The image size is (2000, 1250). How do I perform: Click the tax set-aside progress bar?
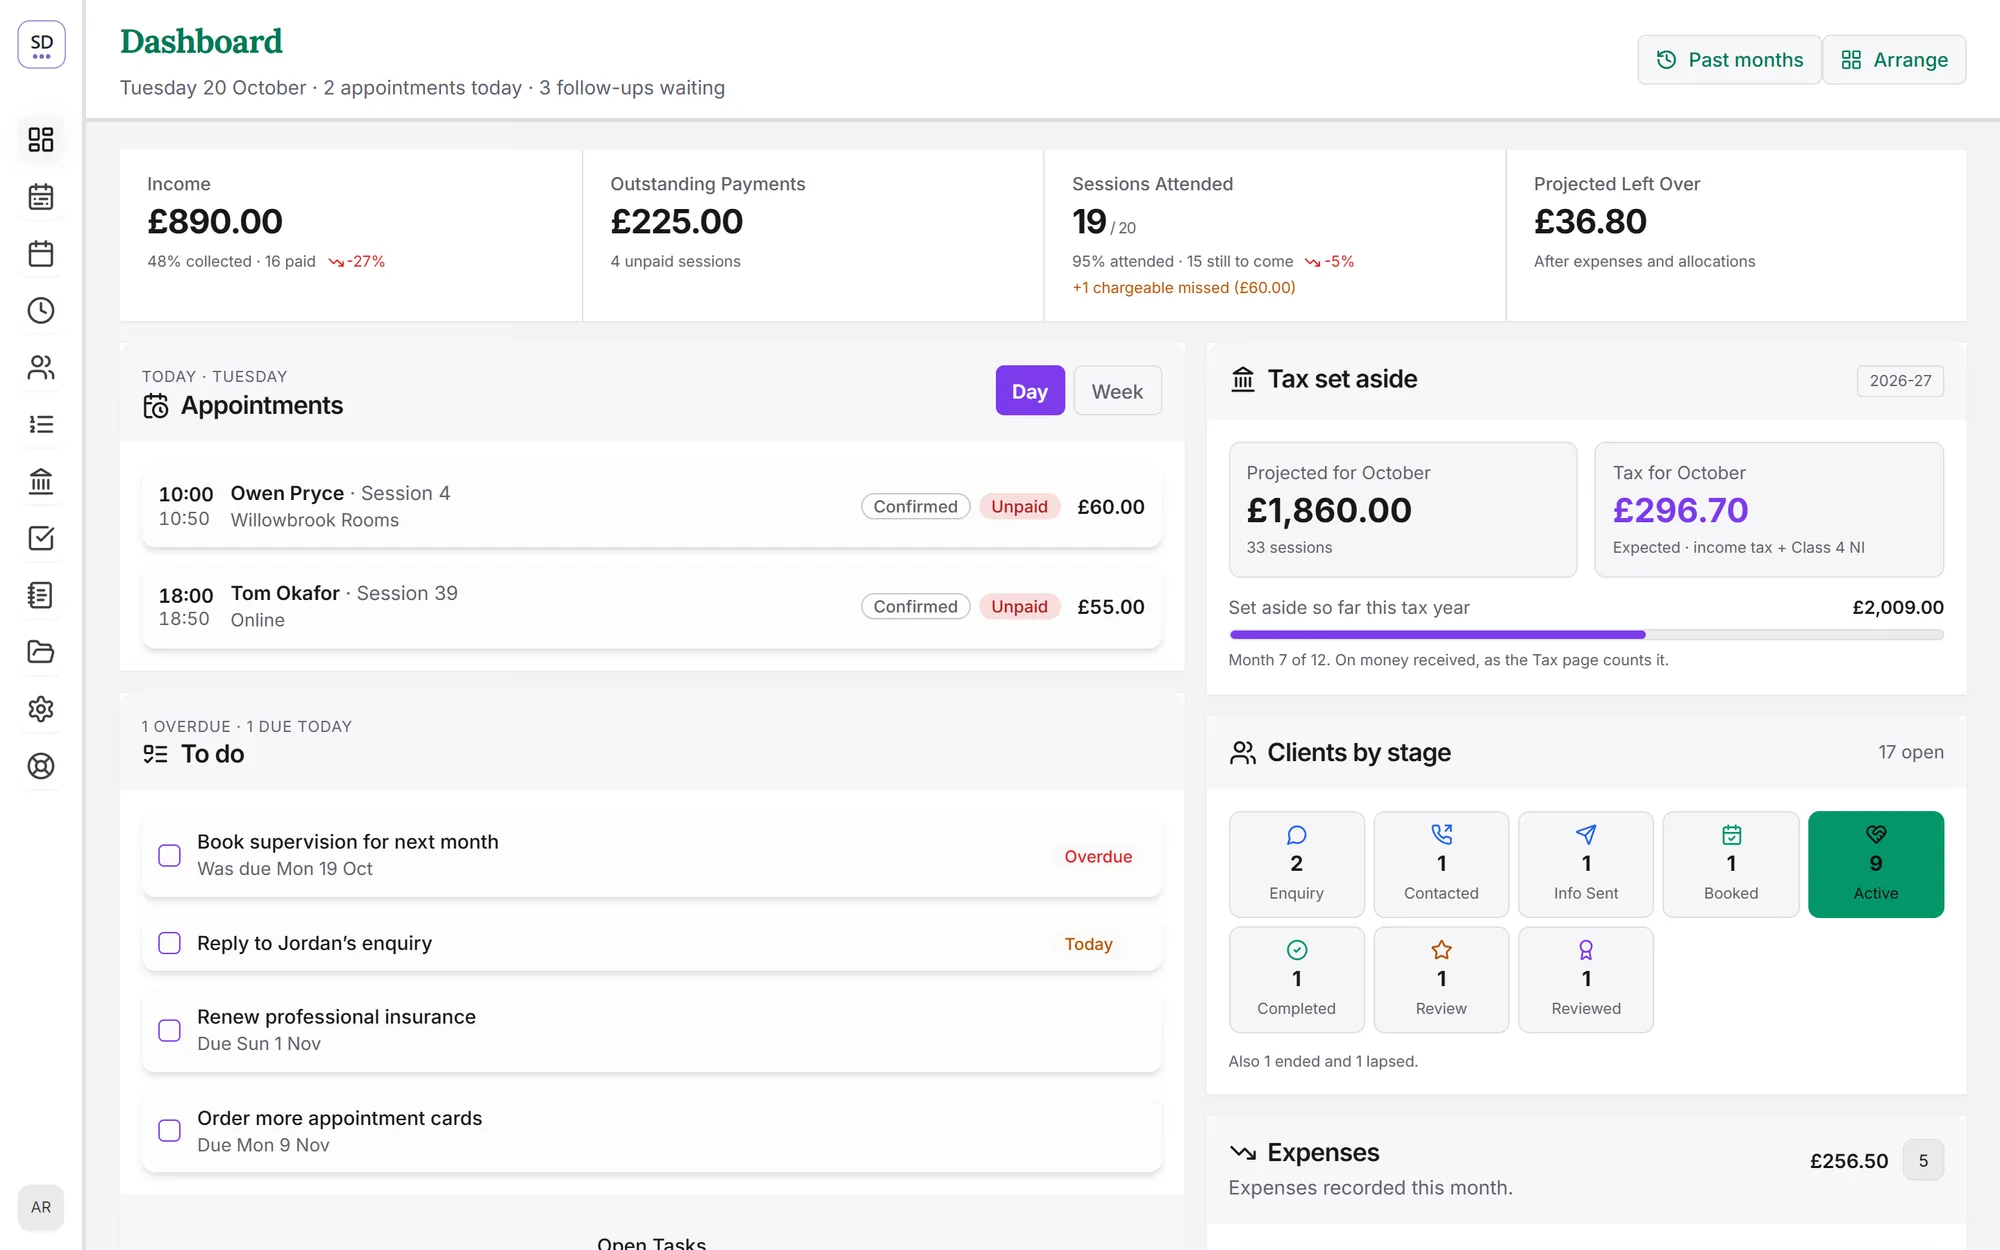[x=1586, y=635]
